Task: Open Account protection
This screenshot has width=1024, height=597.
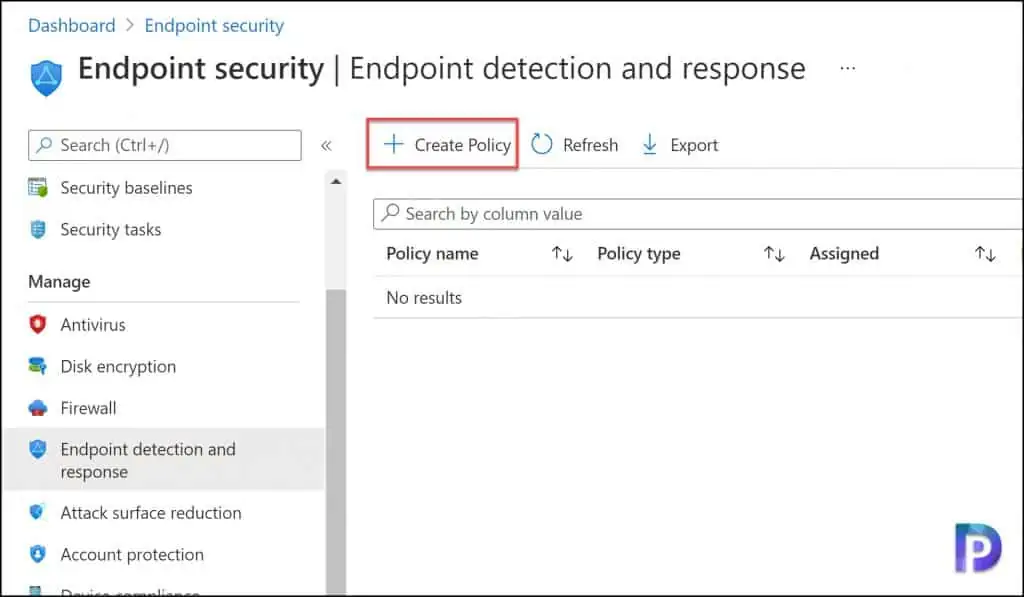Action: [132, 555]
